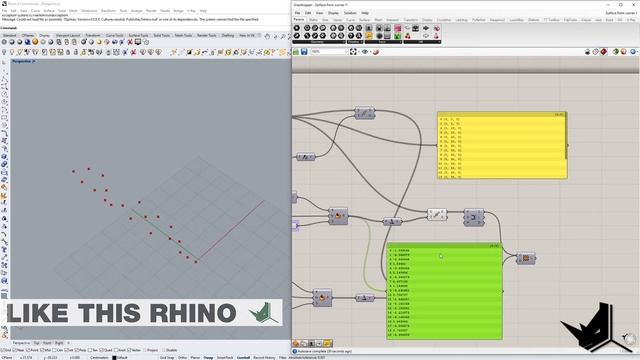Select the orange sphere component beside the green panel
Viewport: 640px width, 360px height.
(322, 298)
